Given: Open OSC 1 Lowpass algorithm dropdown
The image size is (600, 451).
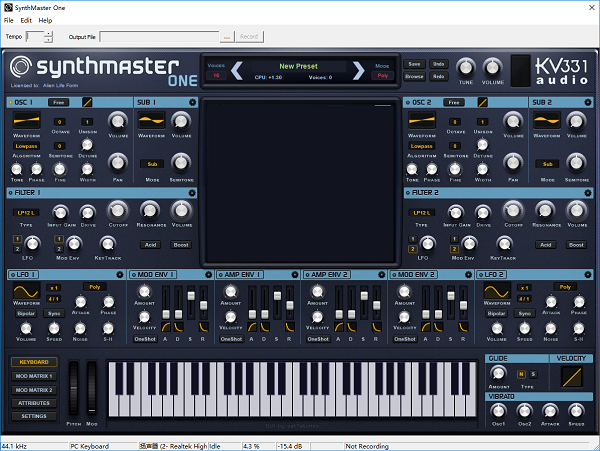Looking at the screenshot, I should pyautogui.click(x=26, y=146).
